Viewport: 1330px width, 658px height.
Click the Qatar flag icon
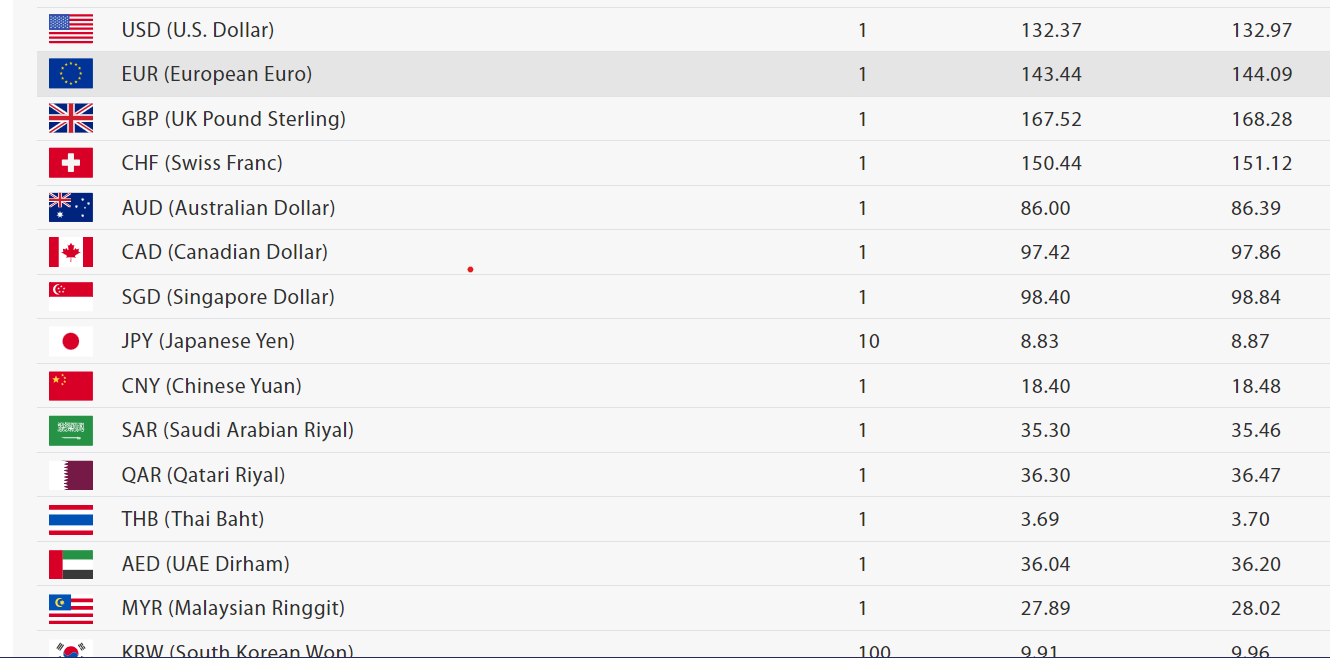coord(71,475)
